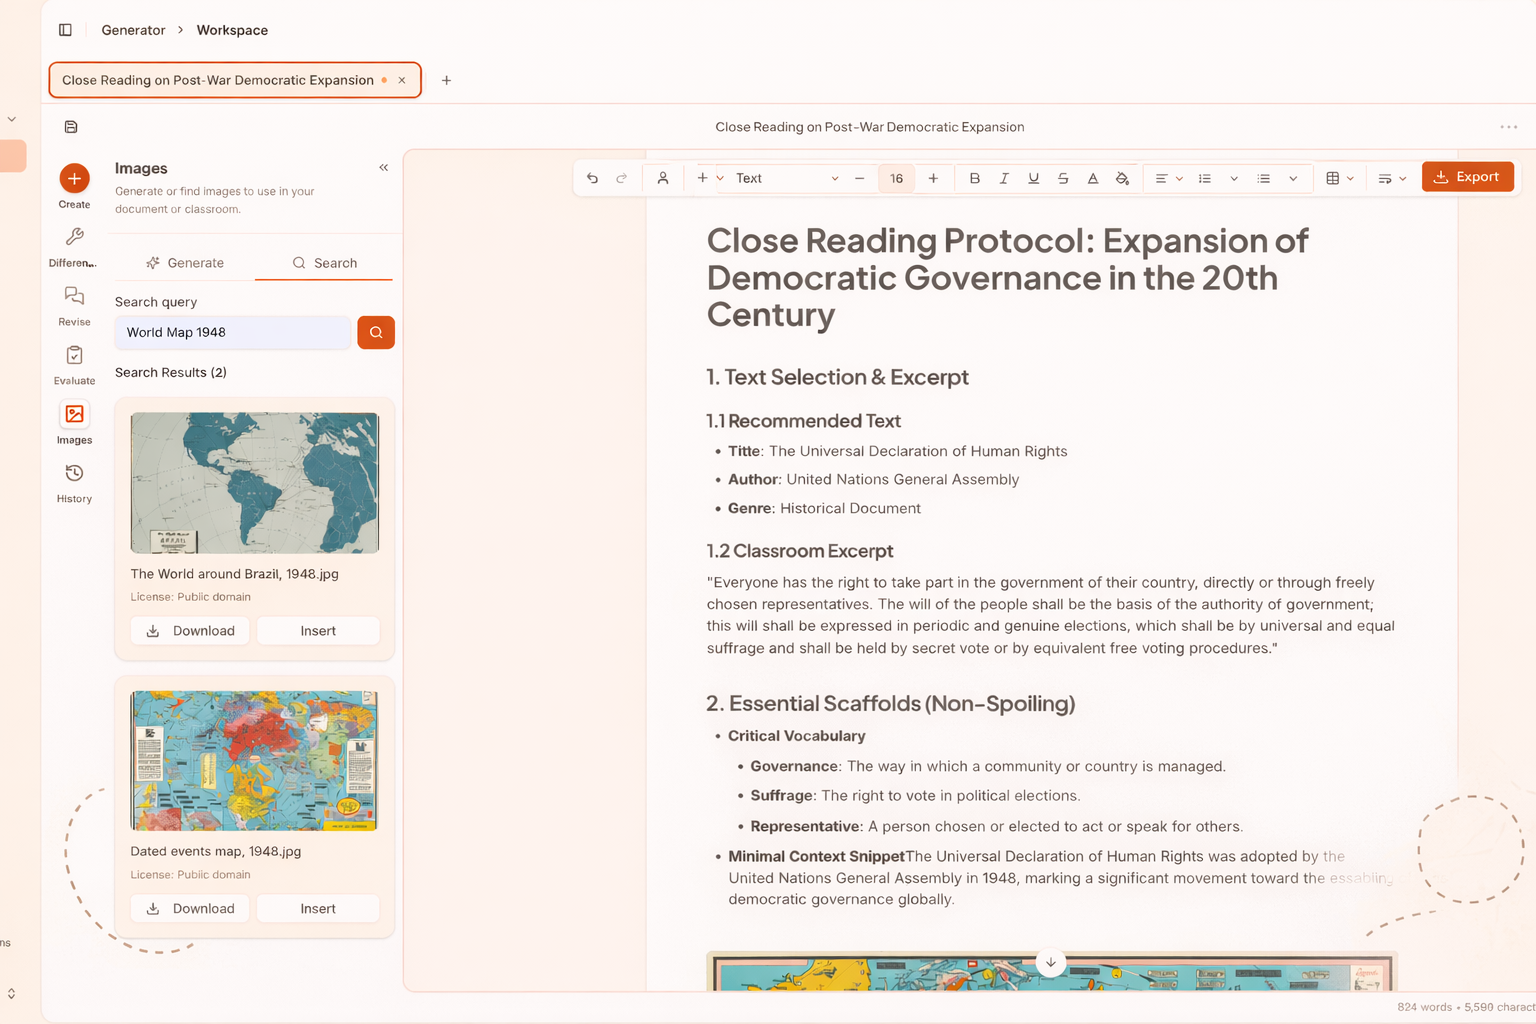Insert The World around Brazil image

tap(318, 631)
